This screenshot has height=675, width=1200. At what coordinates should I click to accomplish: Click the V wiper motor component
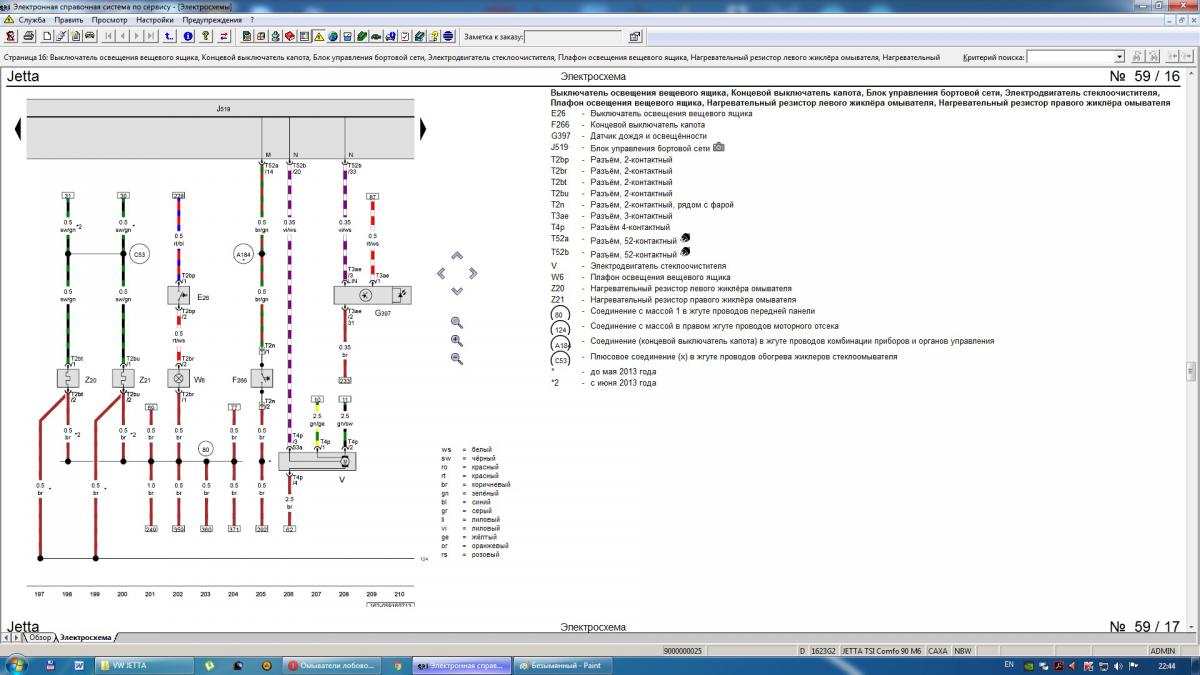(315, 460)
